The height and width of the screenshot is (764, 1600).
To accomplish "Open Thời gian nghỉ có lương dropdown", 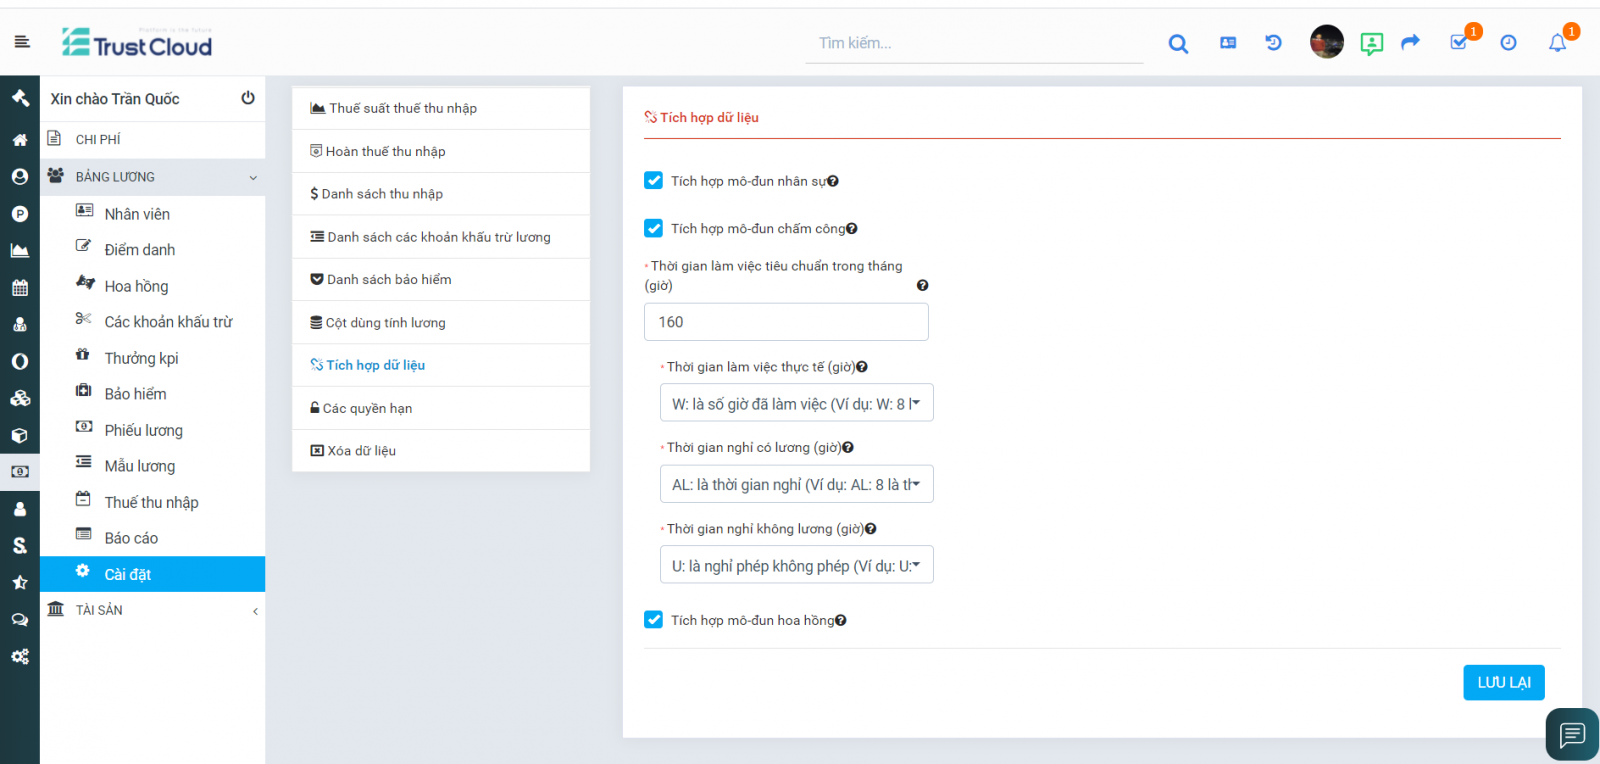I will point(796,484).
